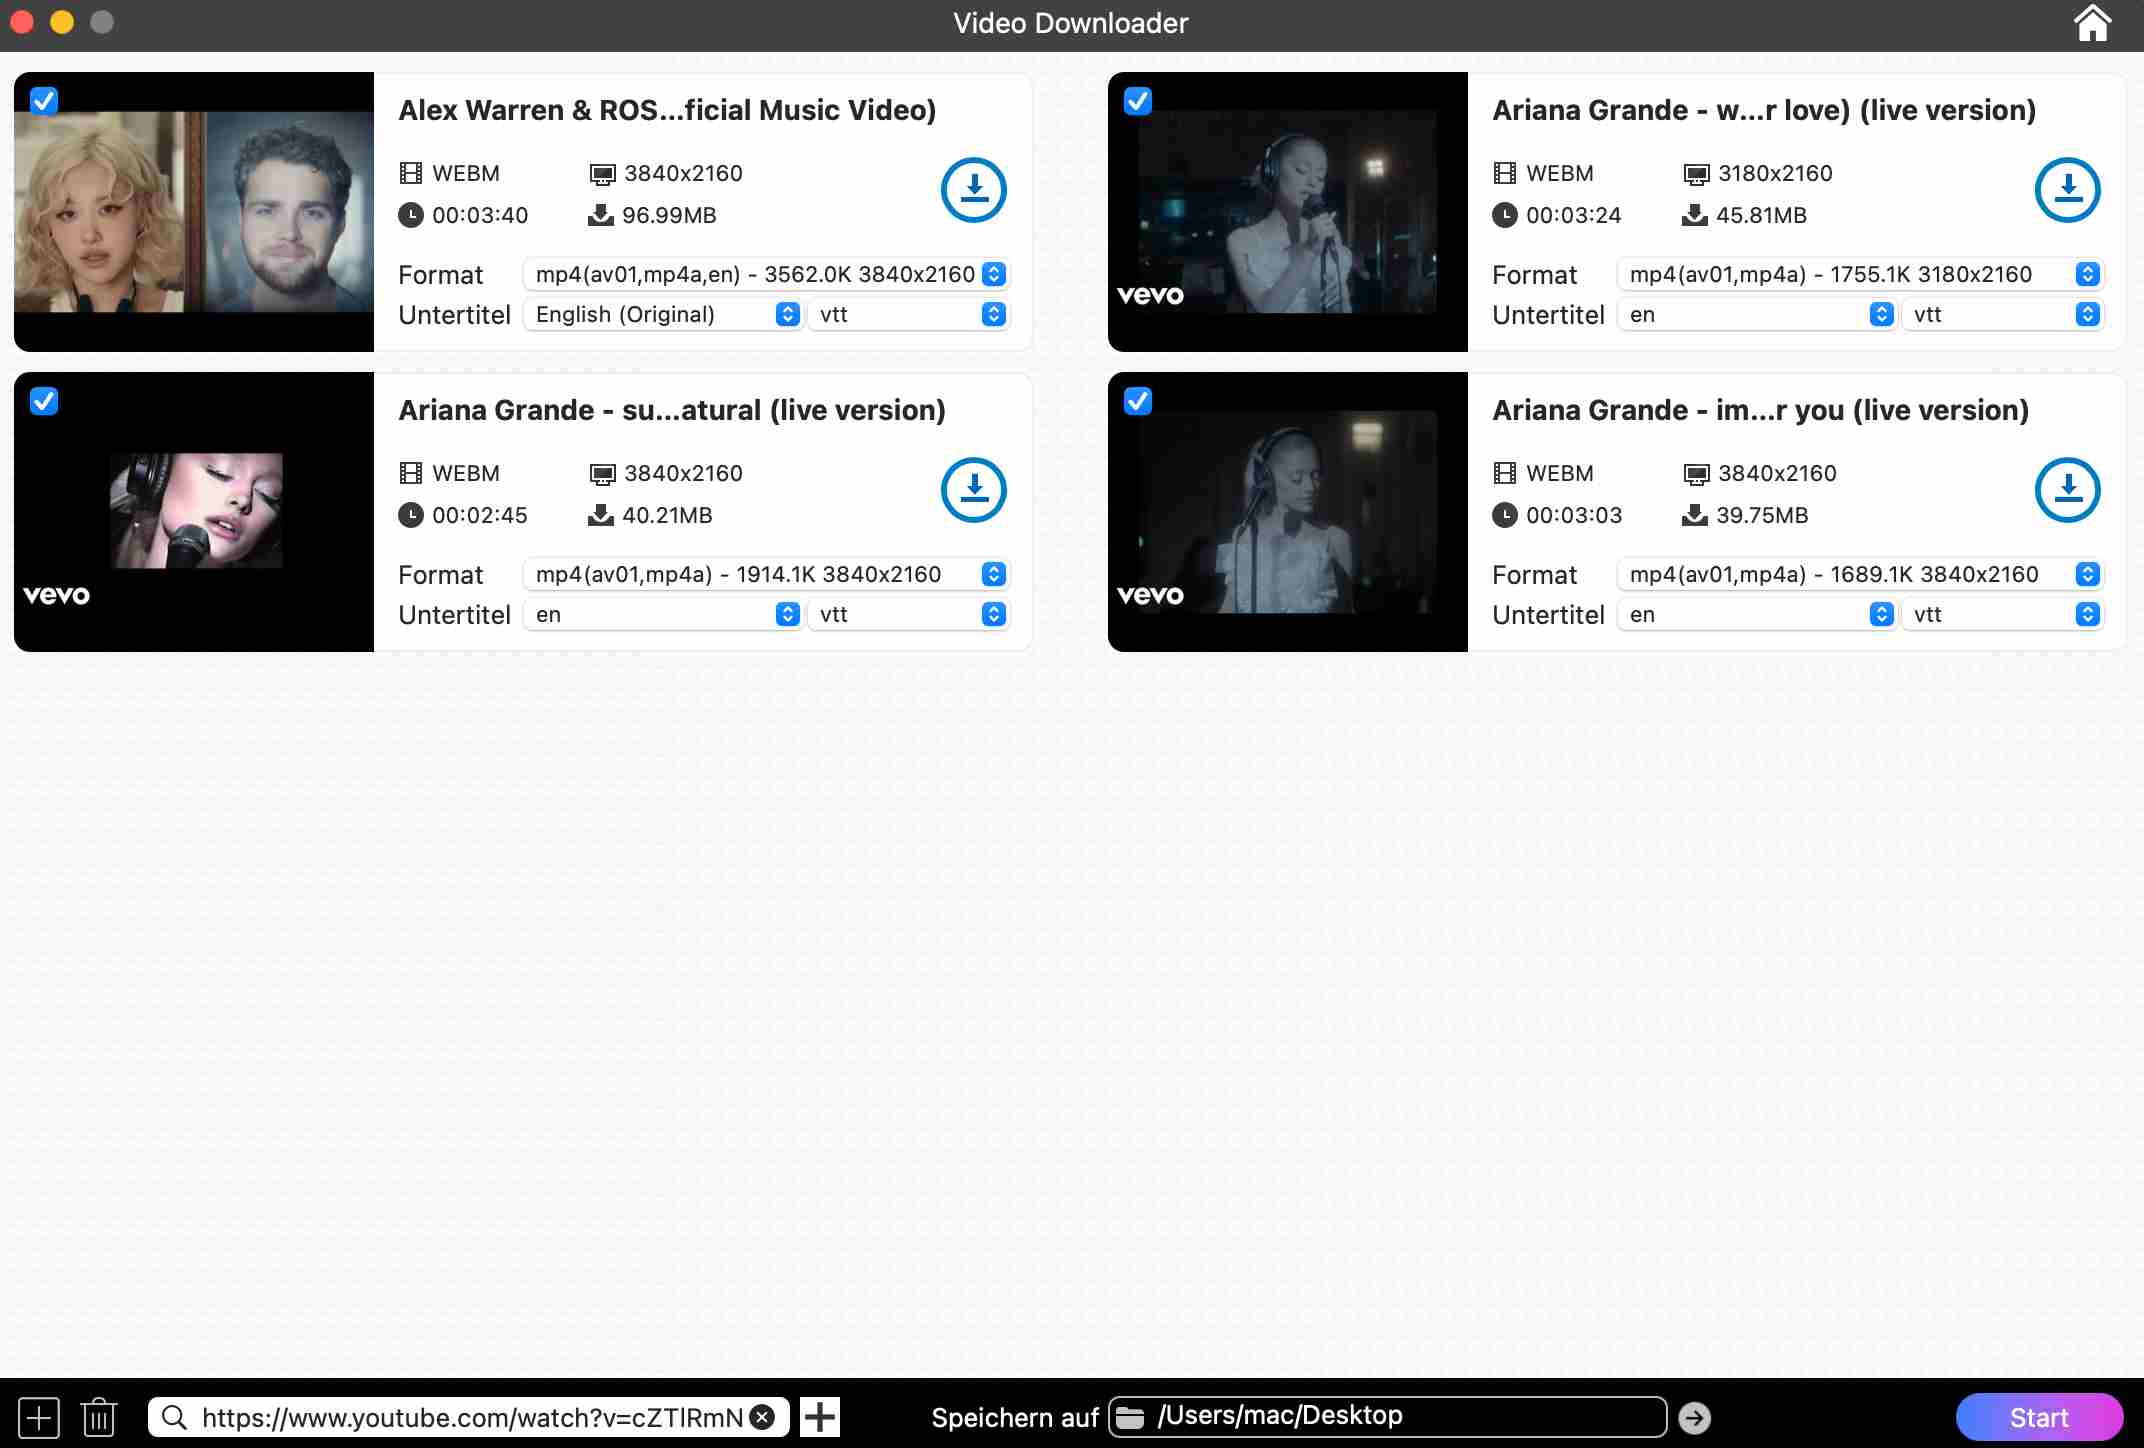Click the Video Downloader title bar
This screenshot has height=1448, width=2144.
click(x=1070, y=22)
